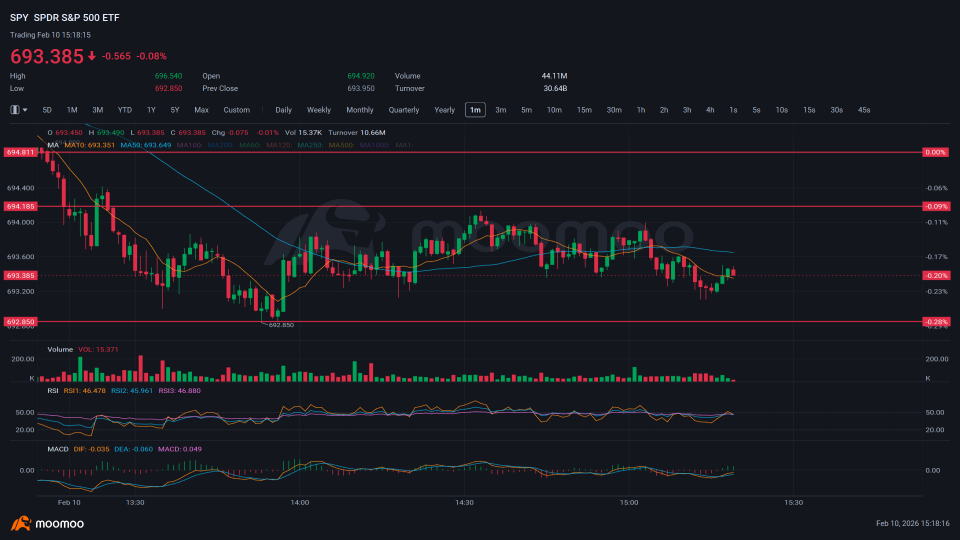Click the MA indicator label
Screen dimensions: 960x540
[x=53, y=145]
